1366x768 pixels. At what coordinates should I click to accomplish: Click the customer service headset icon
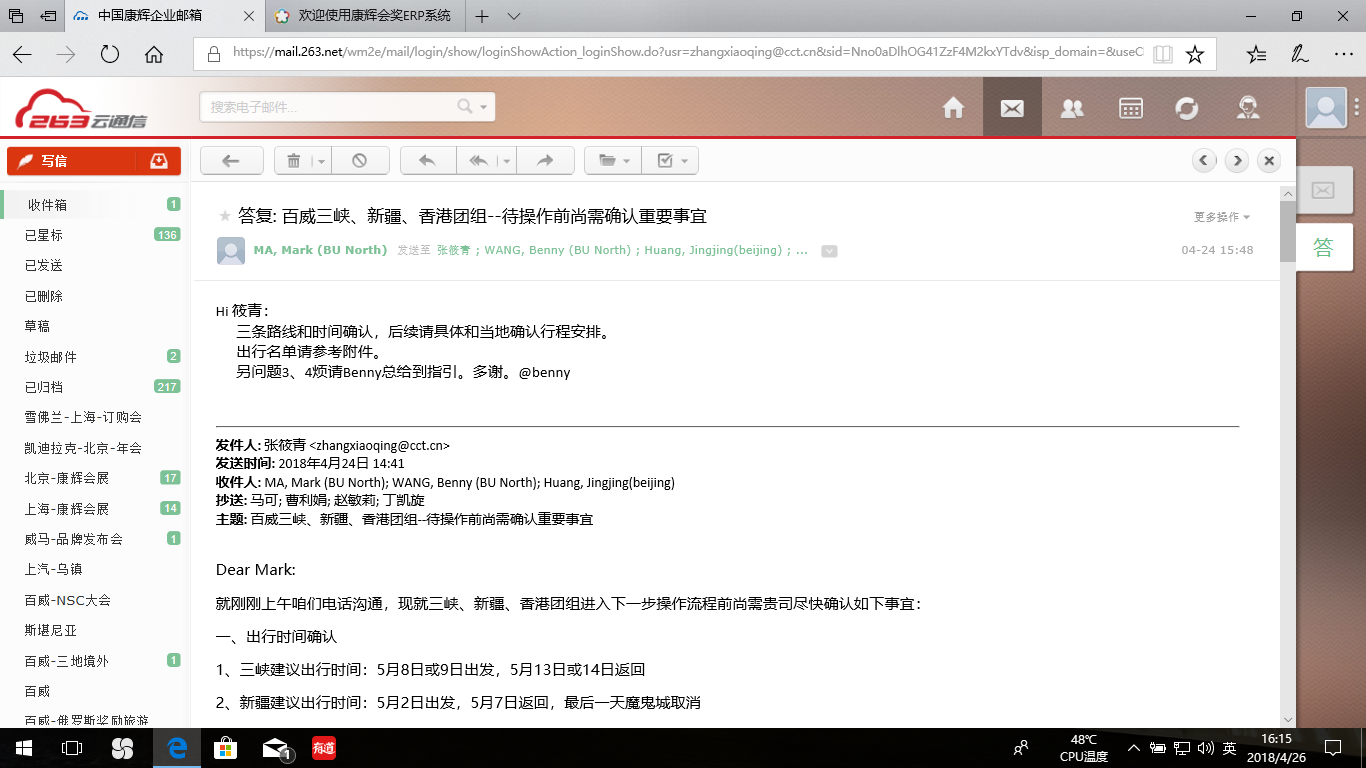1247,108
